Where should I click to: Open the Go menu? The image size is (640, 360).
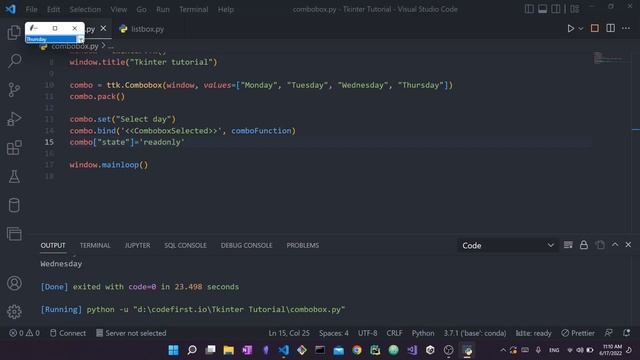pos(141,9)
